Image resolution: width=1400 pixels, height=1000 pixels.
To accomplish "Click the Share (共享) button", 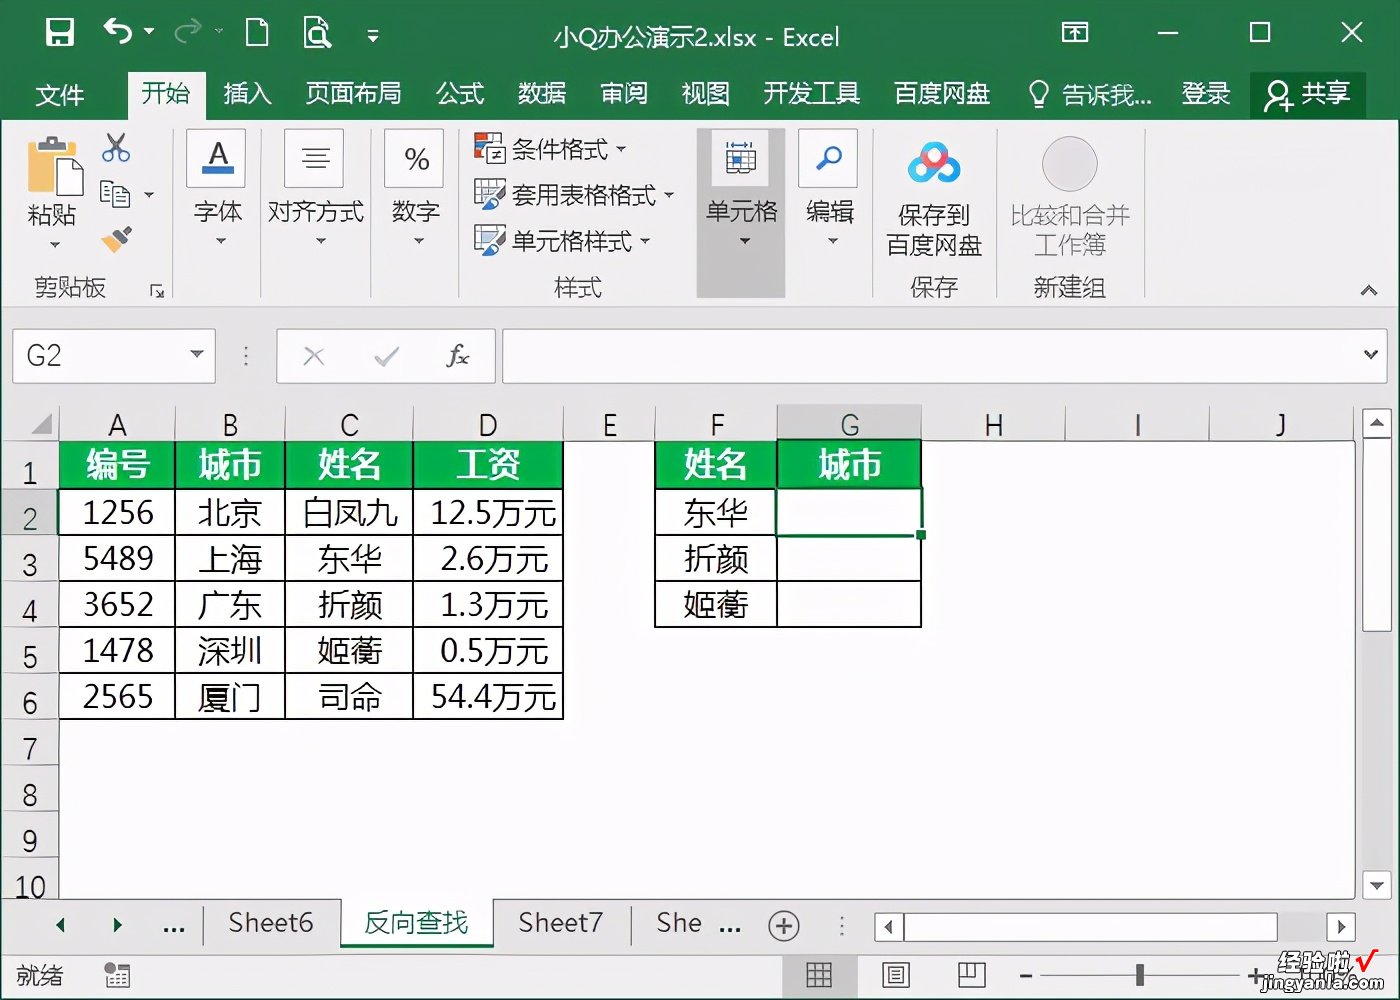I will [1307, 94].
